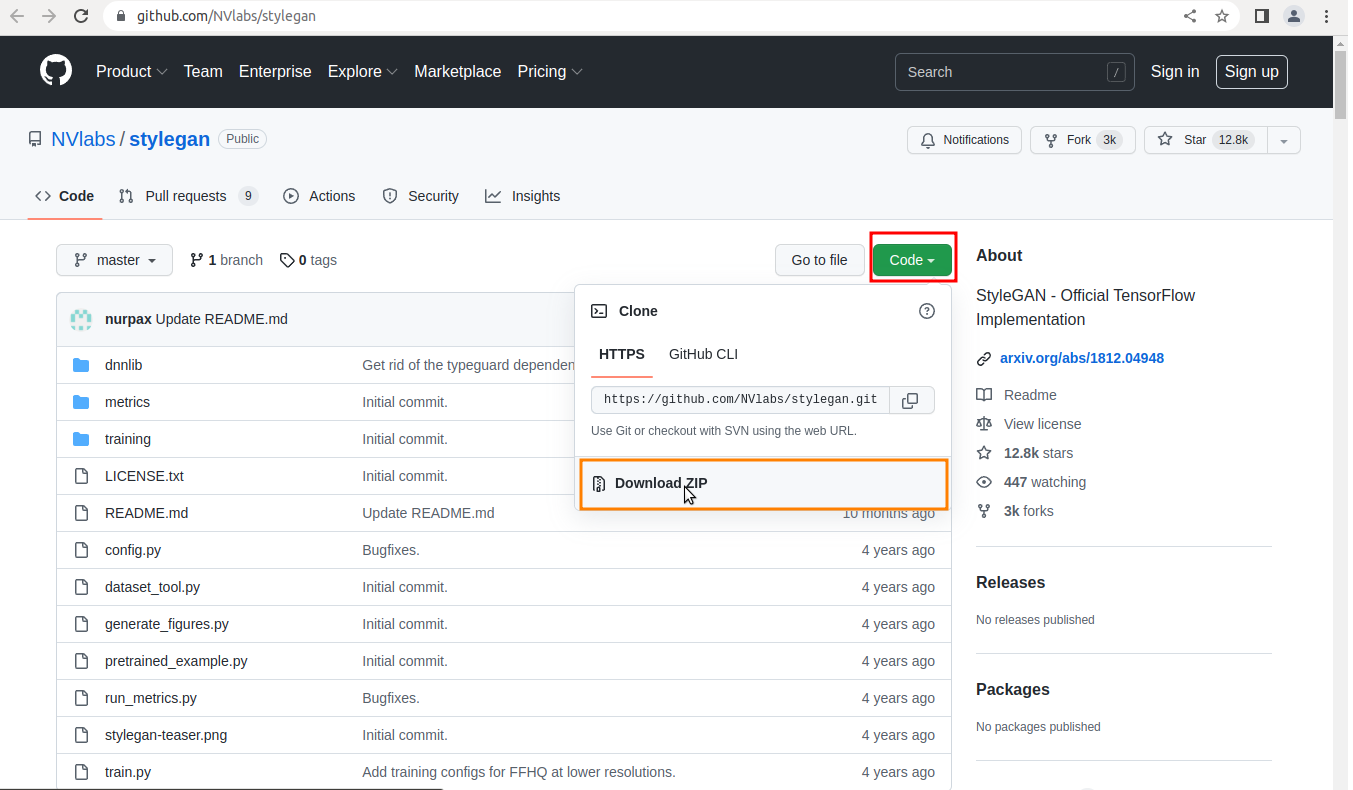The width and height of the screenshot is (1353, 790).
Task: Open the dnnlib folder
Action: coord(123,365)
